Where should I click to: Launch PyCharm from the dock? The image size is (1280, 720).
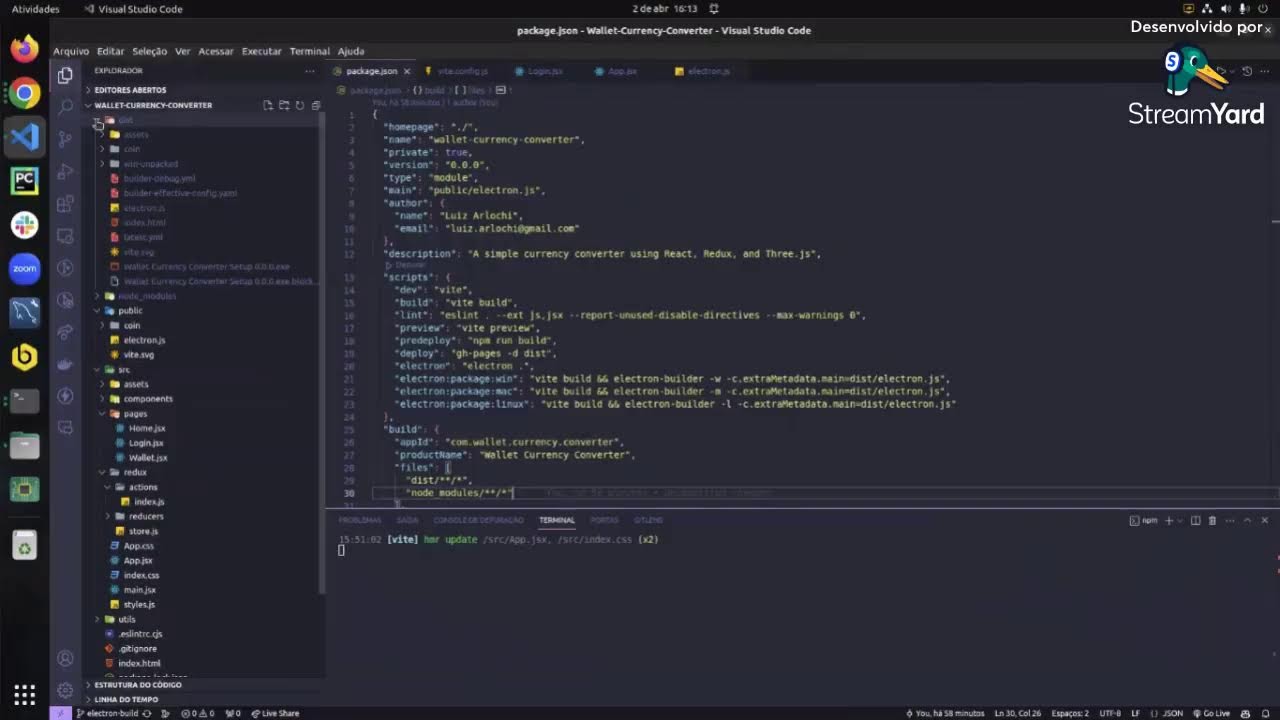click(25, 180)
